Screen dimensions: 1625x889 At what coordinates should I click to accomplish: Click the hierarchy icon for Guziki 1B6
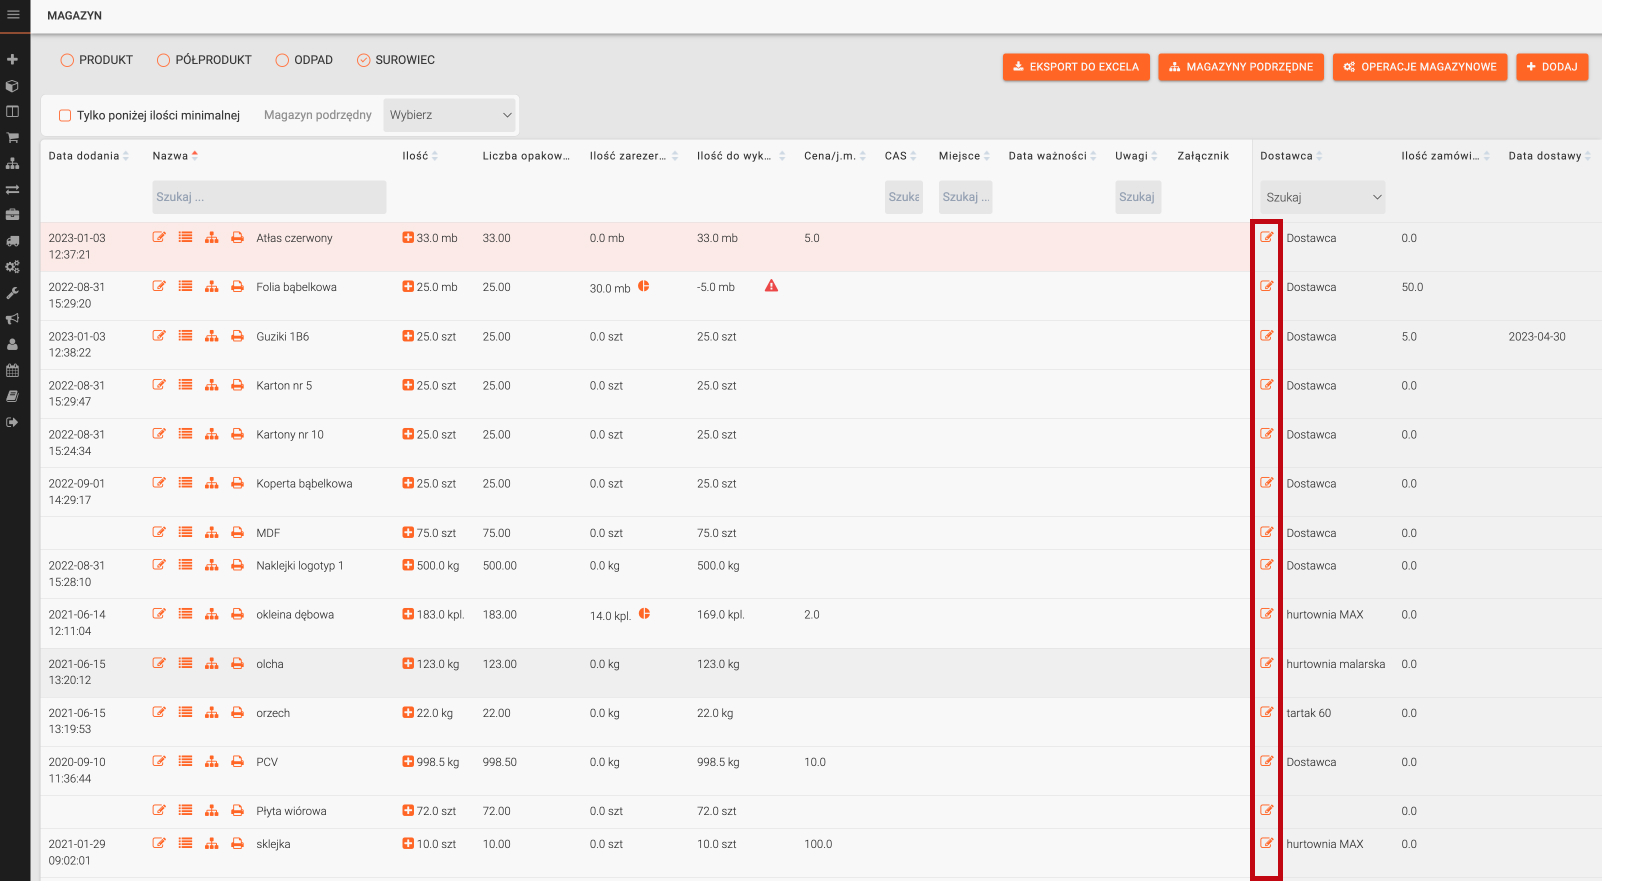tap(211, 337)
